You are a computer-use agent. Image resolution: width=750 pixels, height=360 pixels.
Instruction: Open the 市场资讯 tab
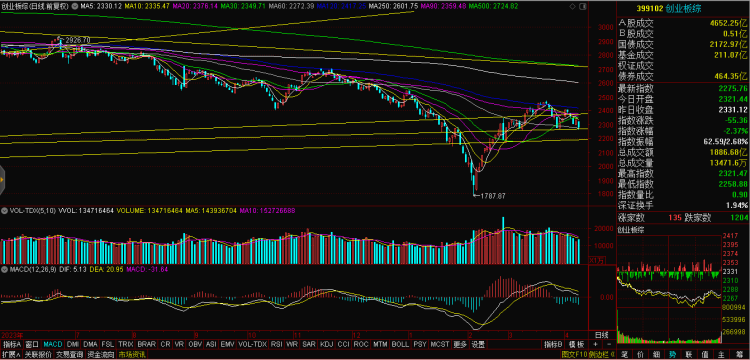click(132, 355)
